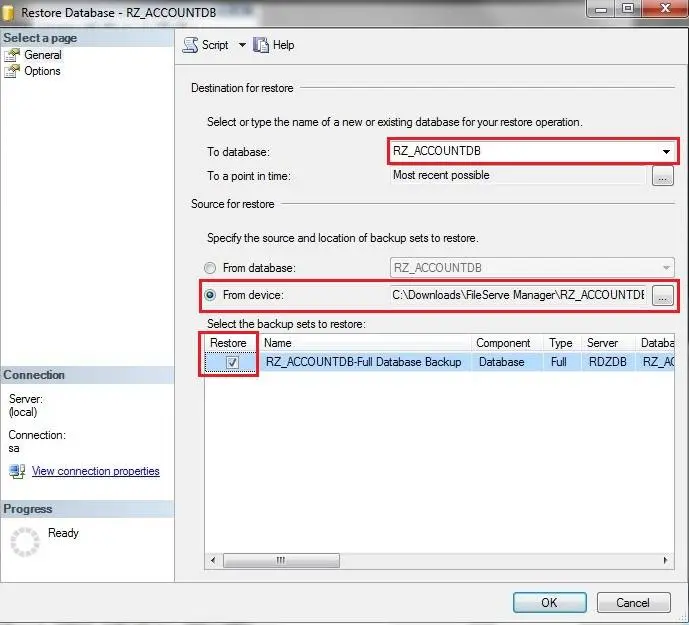Screen dimensions: 689x625
Task: Maximize the Restore Database window
Action: click(x=628, y=8)
